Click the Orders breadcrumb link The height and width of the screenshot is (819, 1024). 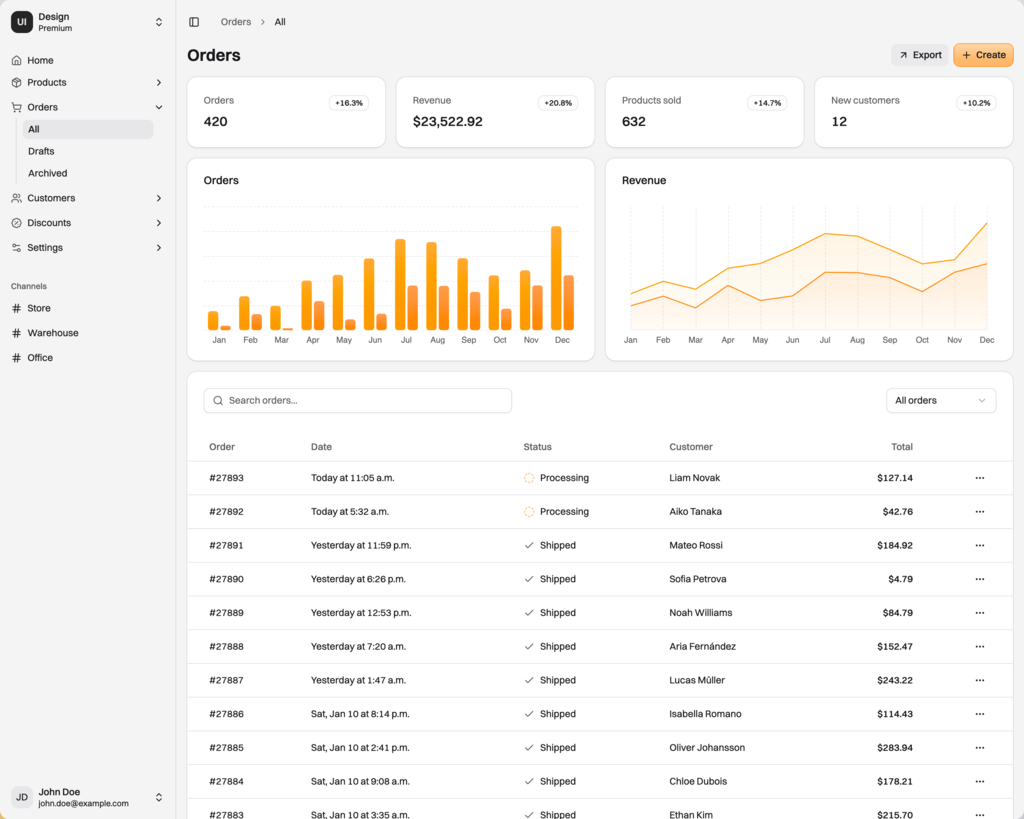(236, 22)
